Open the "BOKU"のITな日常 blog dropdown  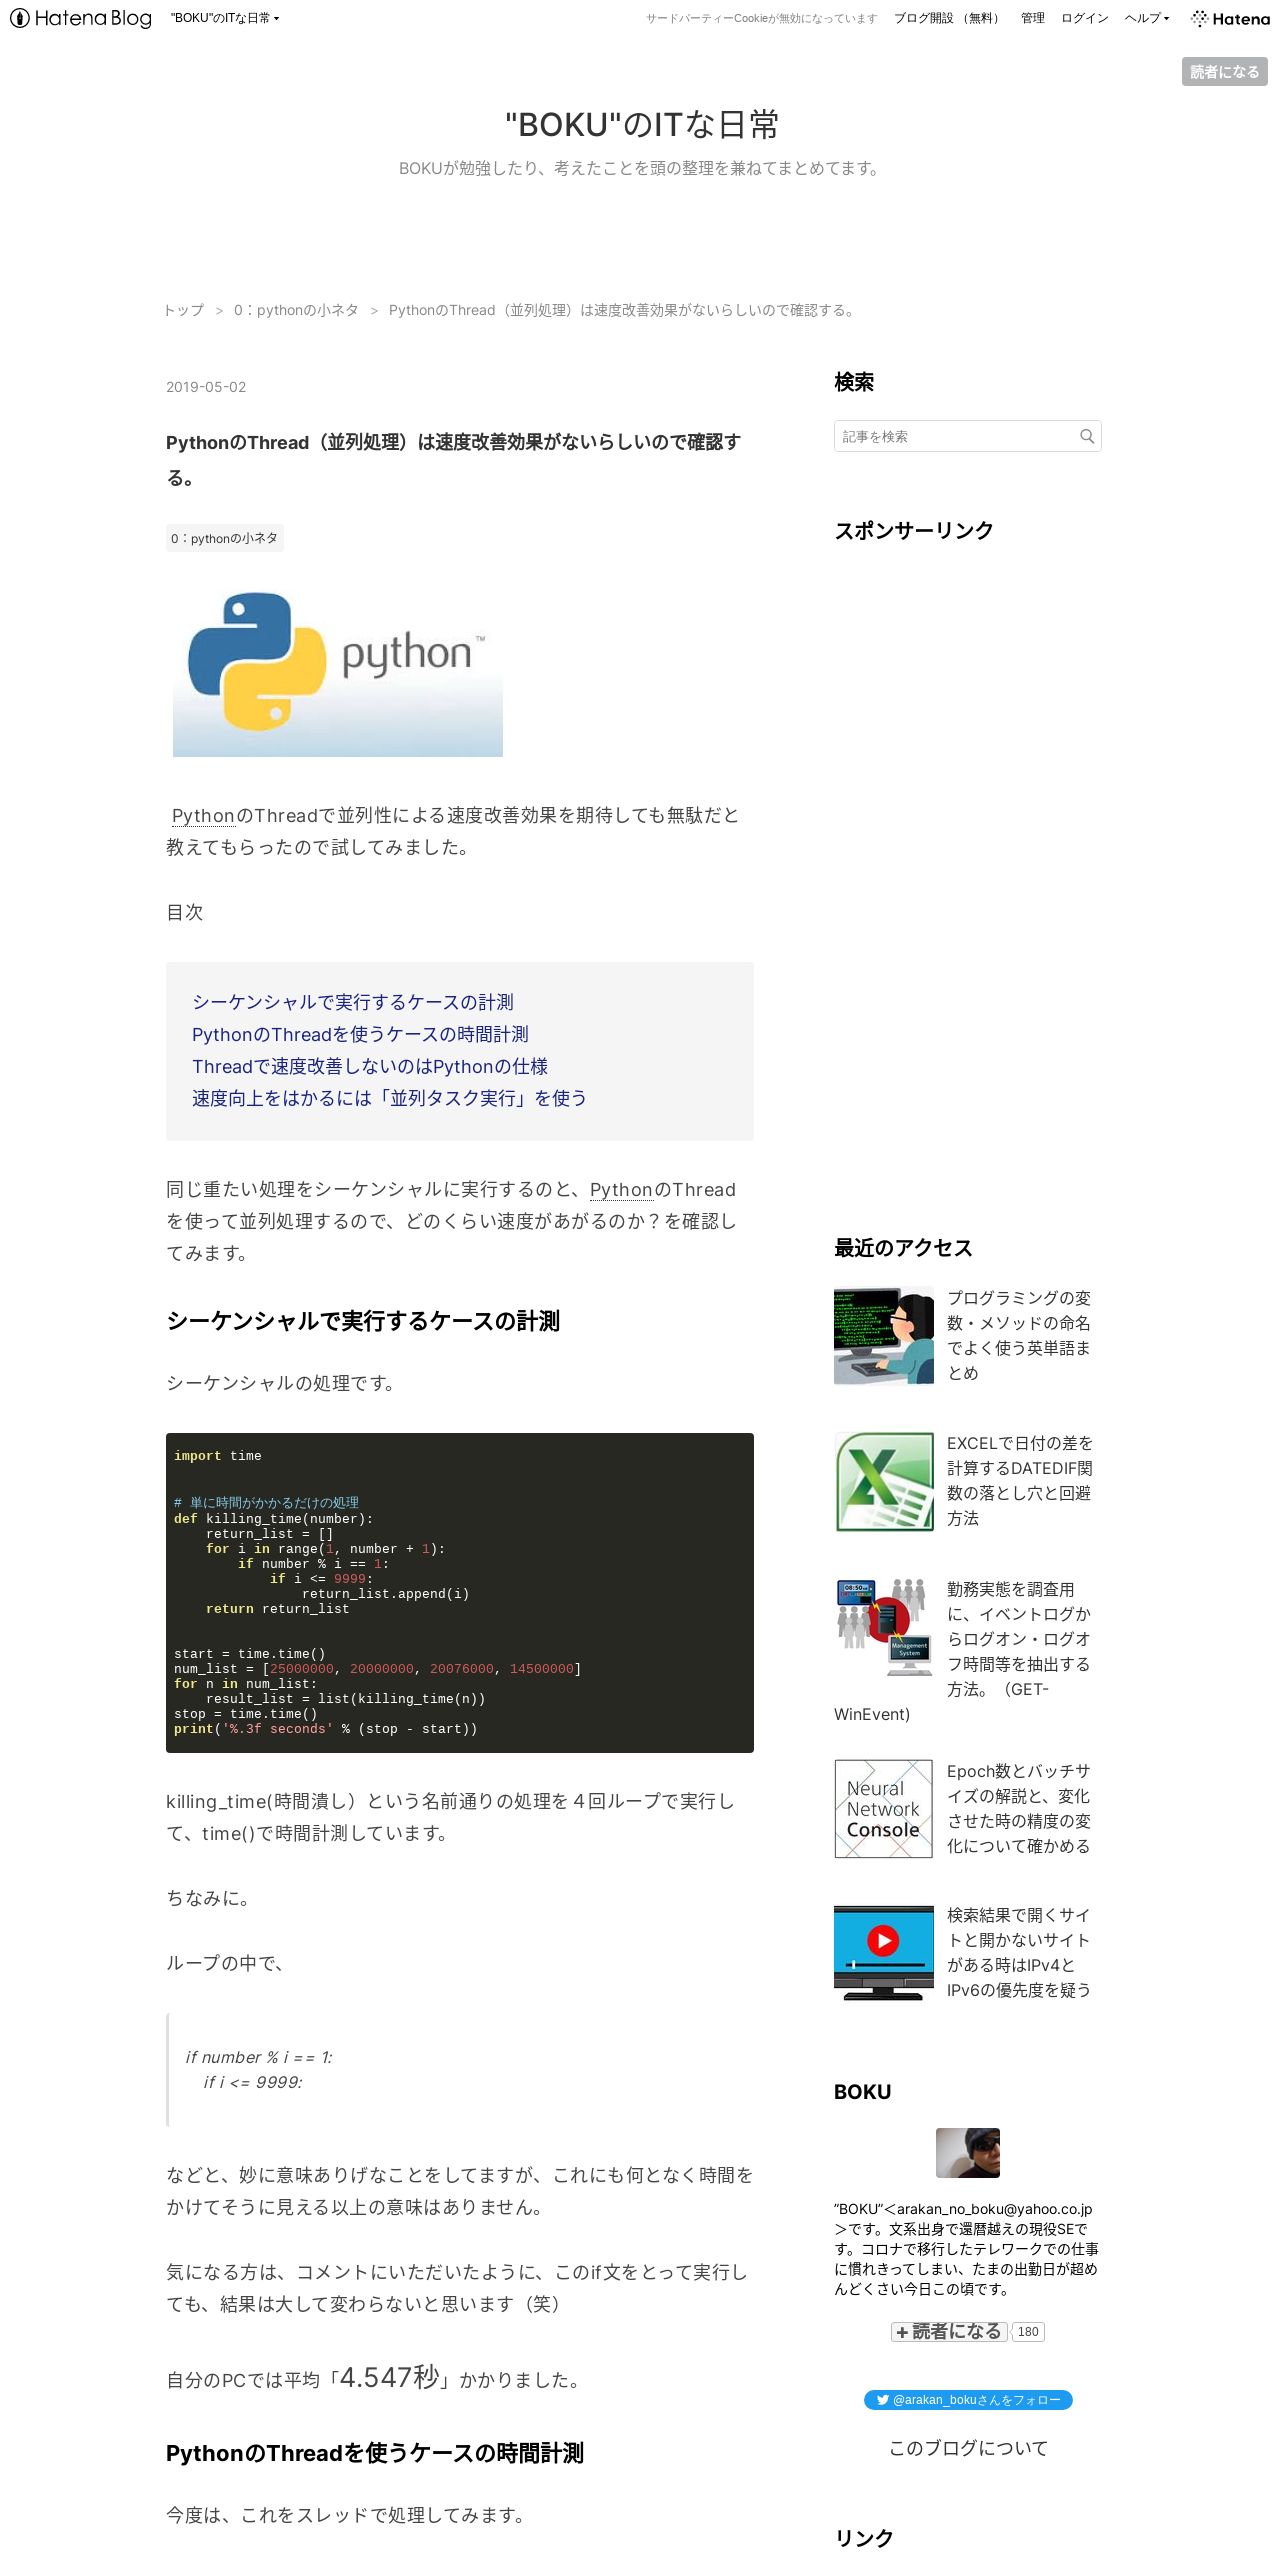coord(225,18)
